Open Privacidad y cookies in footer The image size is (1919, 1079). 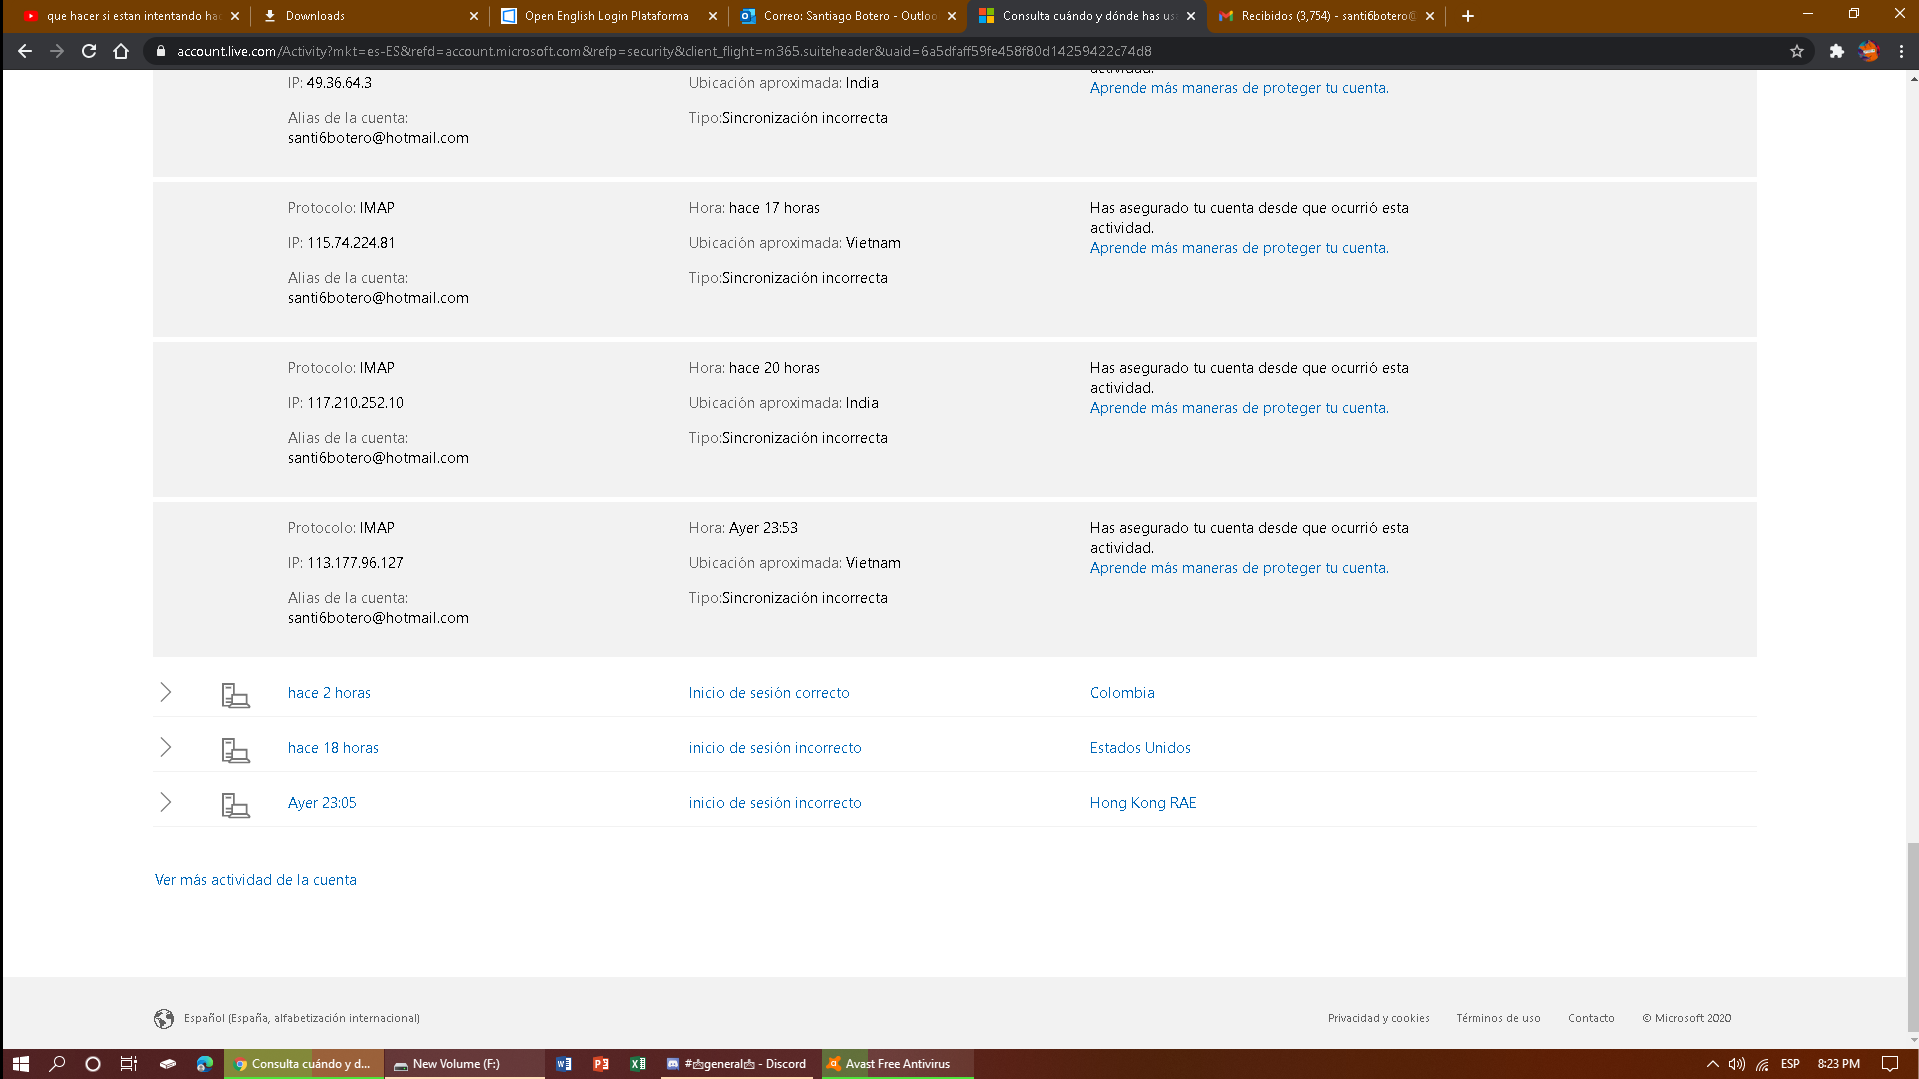coord(1379,1018)
